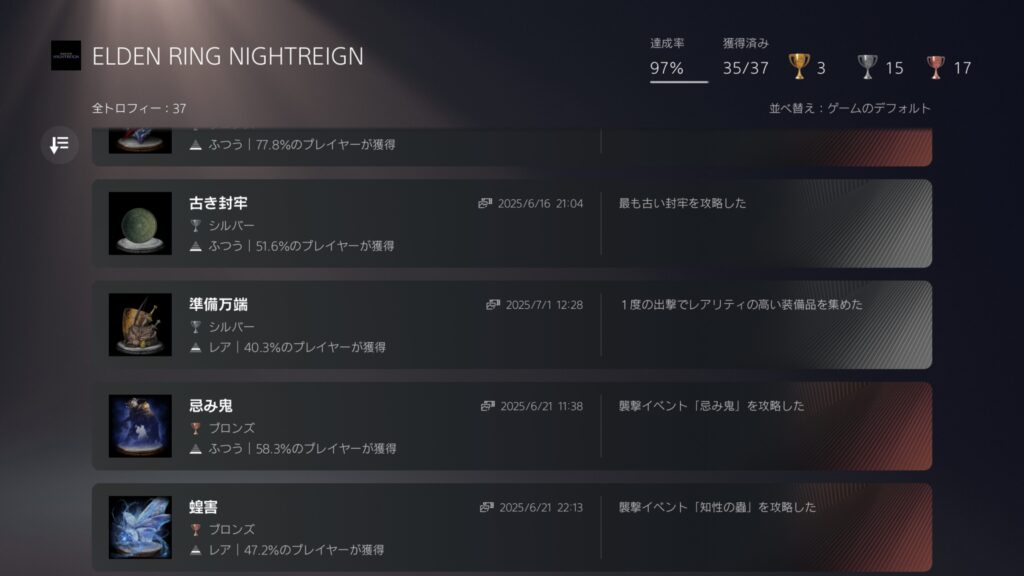This screenshot has width=1024, height=576.
Task: Click the 忌み鬼 trophy artwork
Action: click(140, 426)
